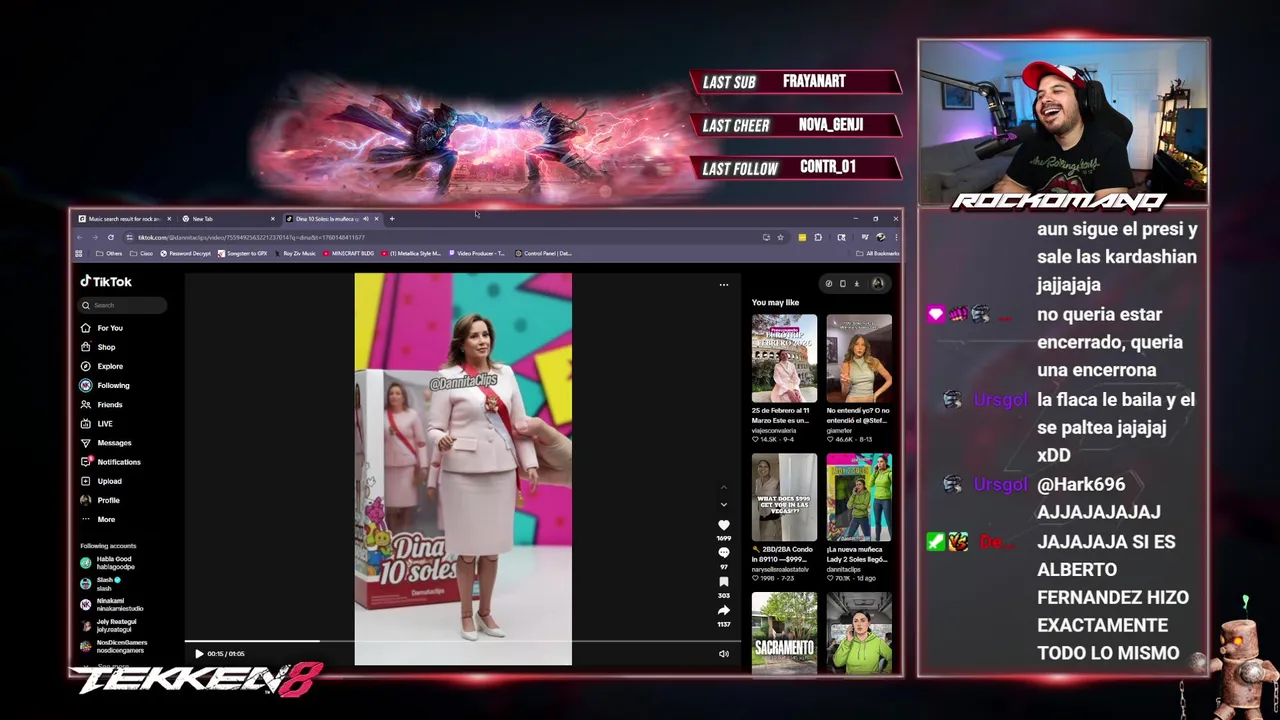Open Notifications with red badge
Image resolution: width=1280 pixels, height=720 pixels.
click(x=111, y=462)
